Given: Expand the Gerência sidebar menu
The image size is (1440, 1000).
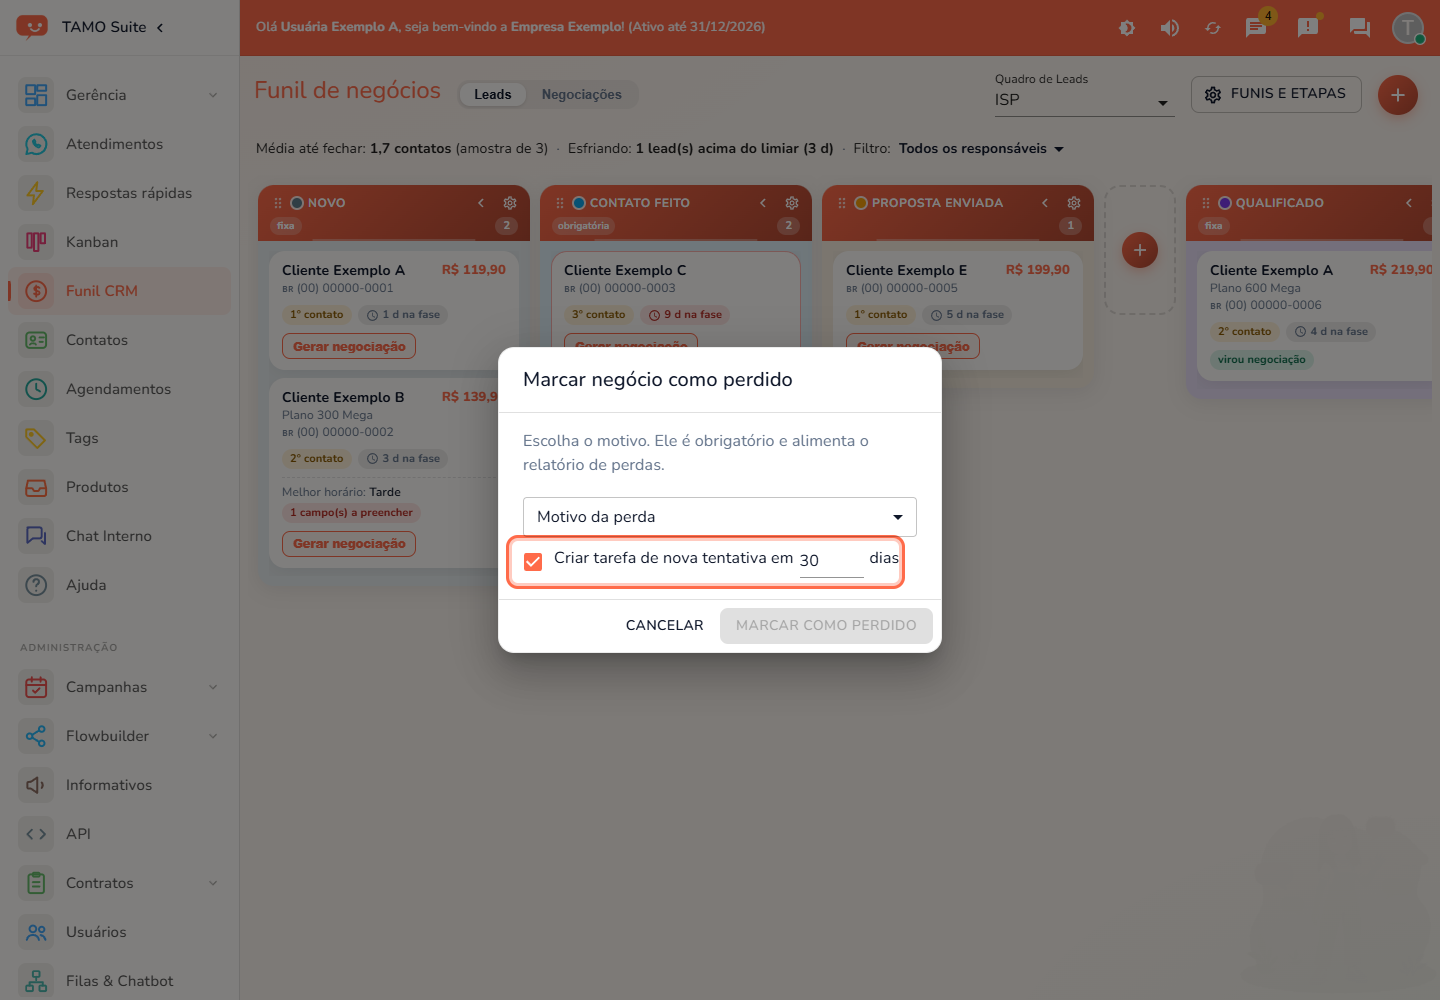Looking at the screenshot, I should (x=120, y=95).
